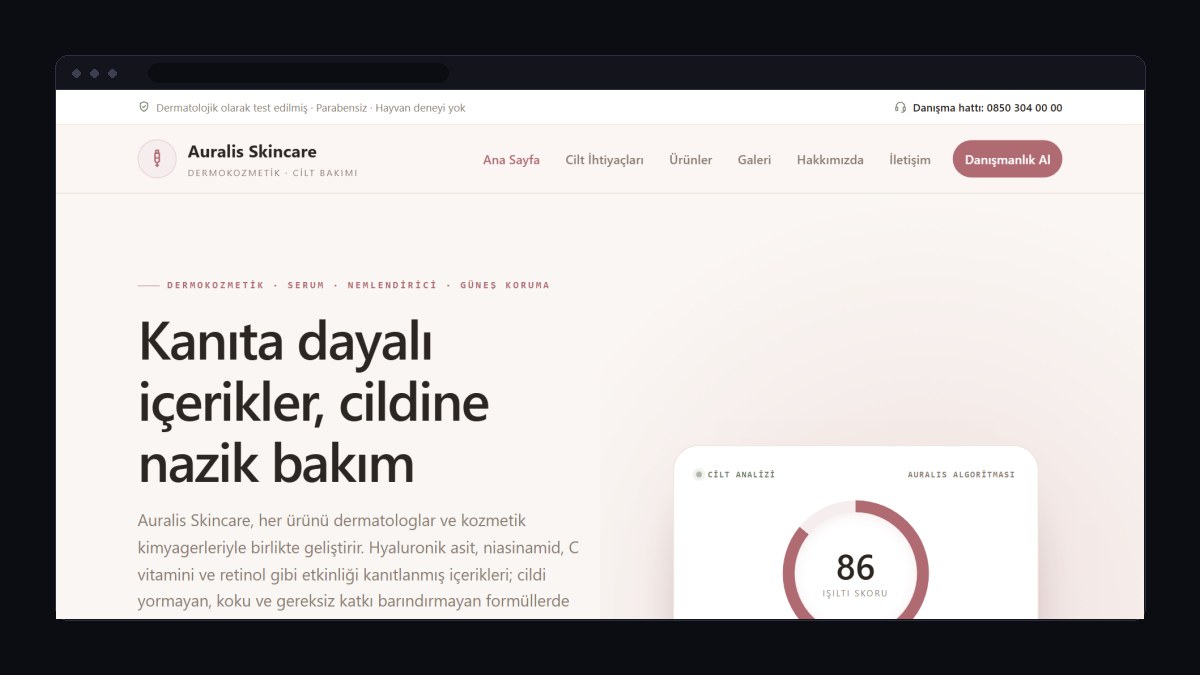This screenshot has height=675, width=1200.
Task: Click the 'AURALIS ALGORİTMASI' label
Action: [x=961, y=474]
